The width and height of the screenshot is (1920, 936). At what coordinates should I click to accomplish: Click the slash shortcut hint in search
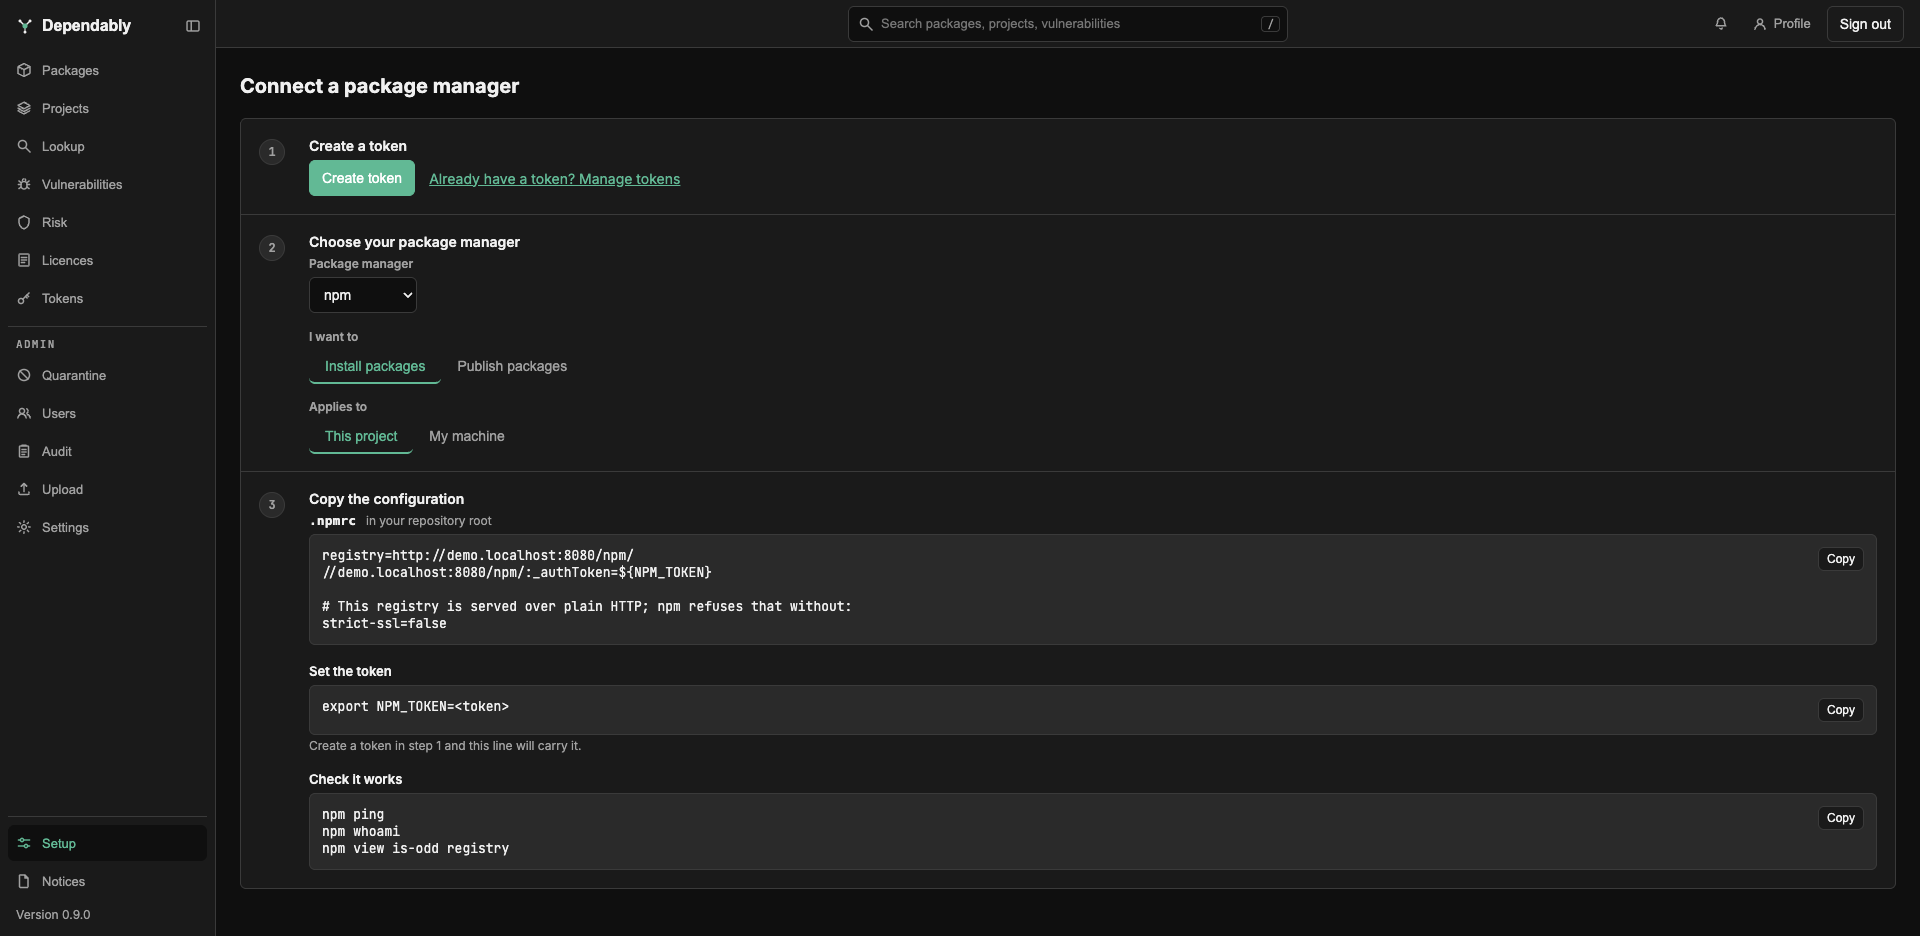(x=1270, y=24)
